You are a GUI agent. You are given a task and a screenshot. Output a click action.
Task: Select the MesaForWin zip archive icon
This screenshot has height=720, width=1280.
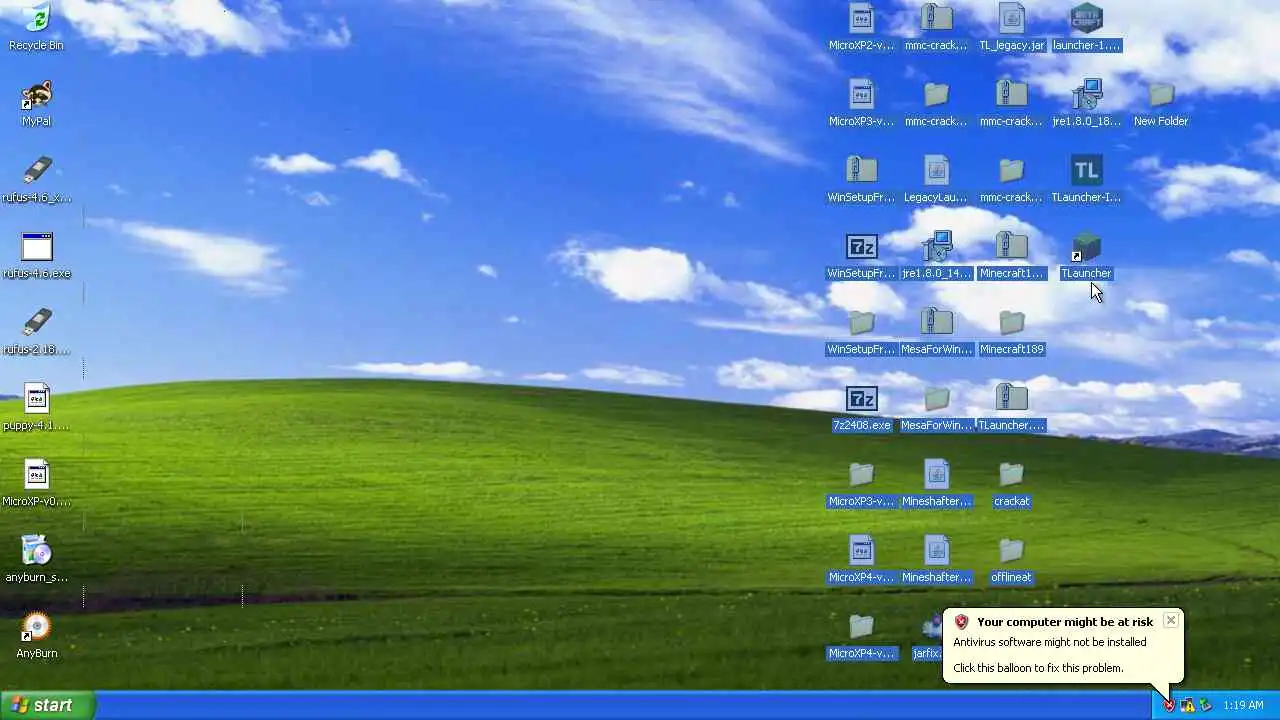(x=936, y=331)
